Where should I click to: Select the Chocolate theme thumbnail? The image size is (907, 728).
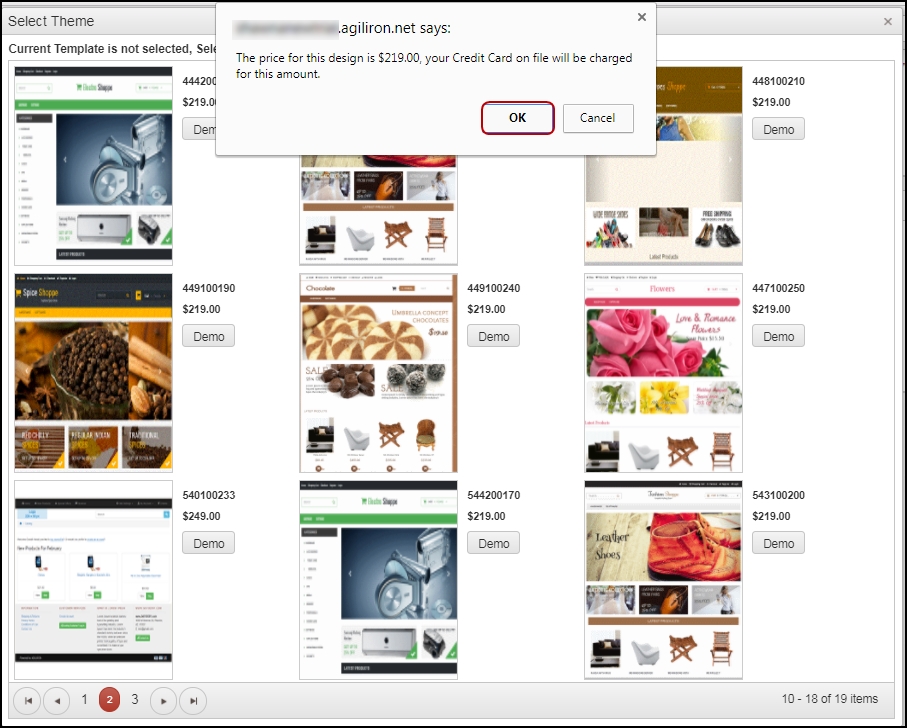[378, 373]
